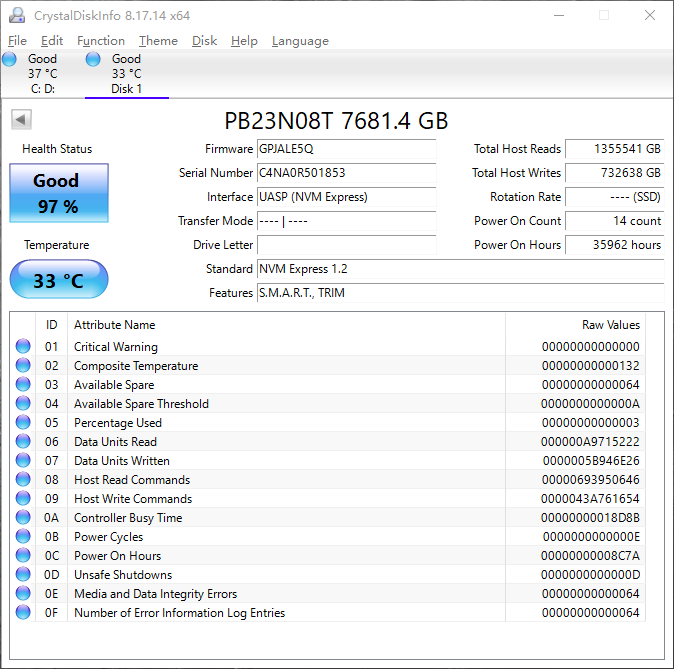Viewport: 674px width, 669px height.
Task: Select the Data Units Written attribute name
Action: [x=122, y=461]
